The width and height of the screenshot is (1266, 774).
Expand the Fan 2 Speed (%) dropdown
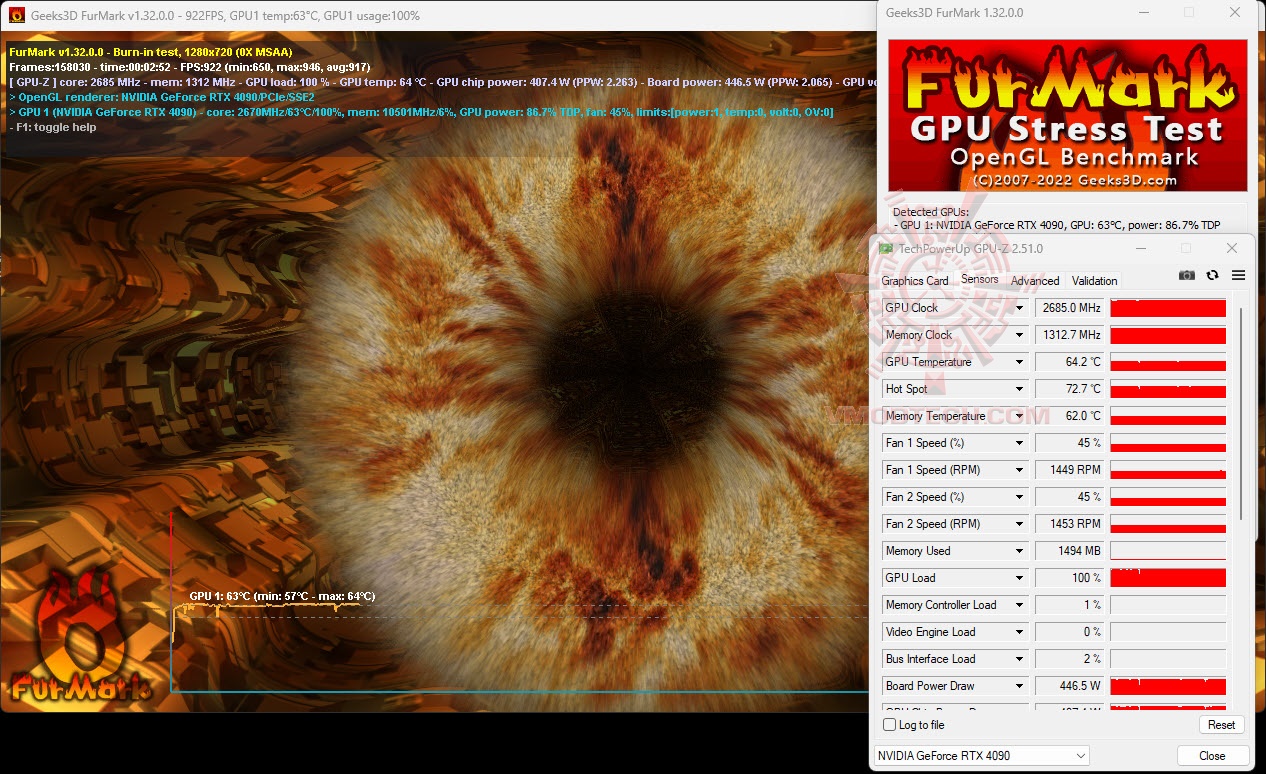coord(1020,497)
